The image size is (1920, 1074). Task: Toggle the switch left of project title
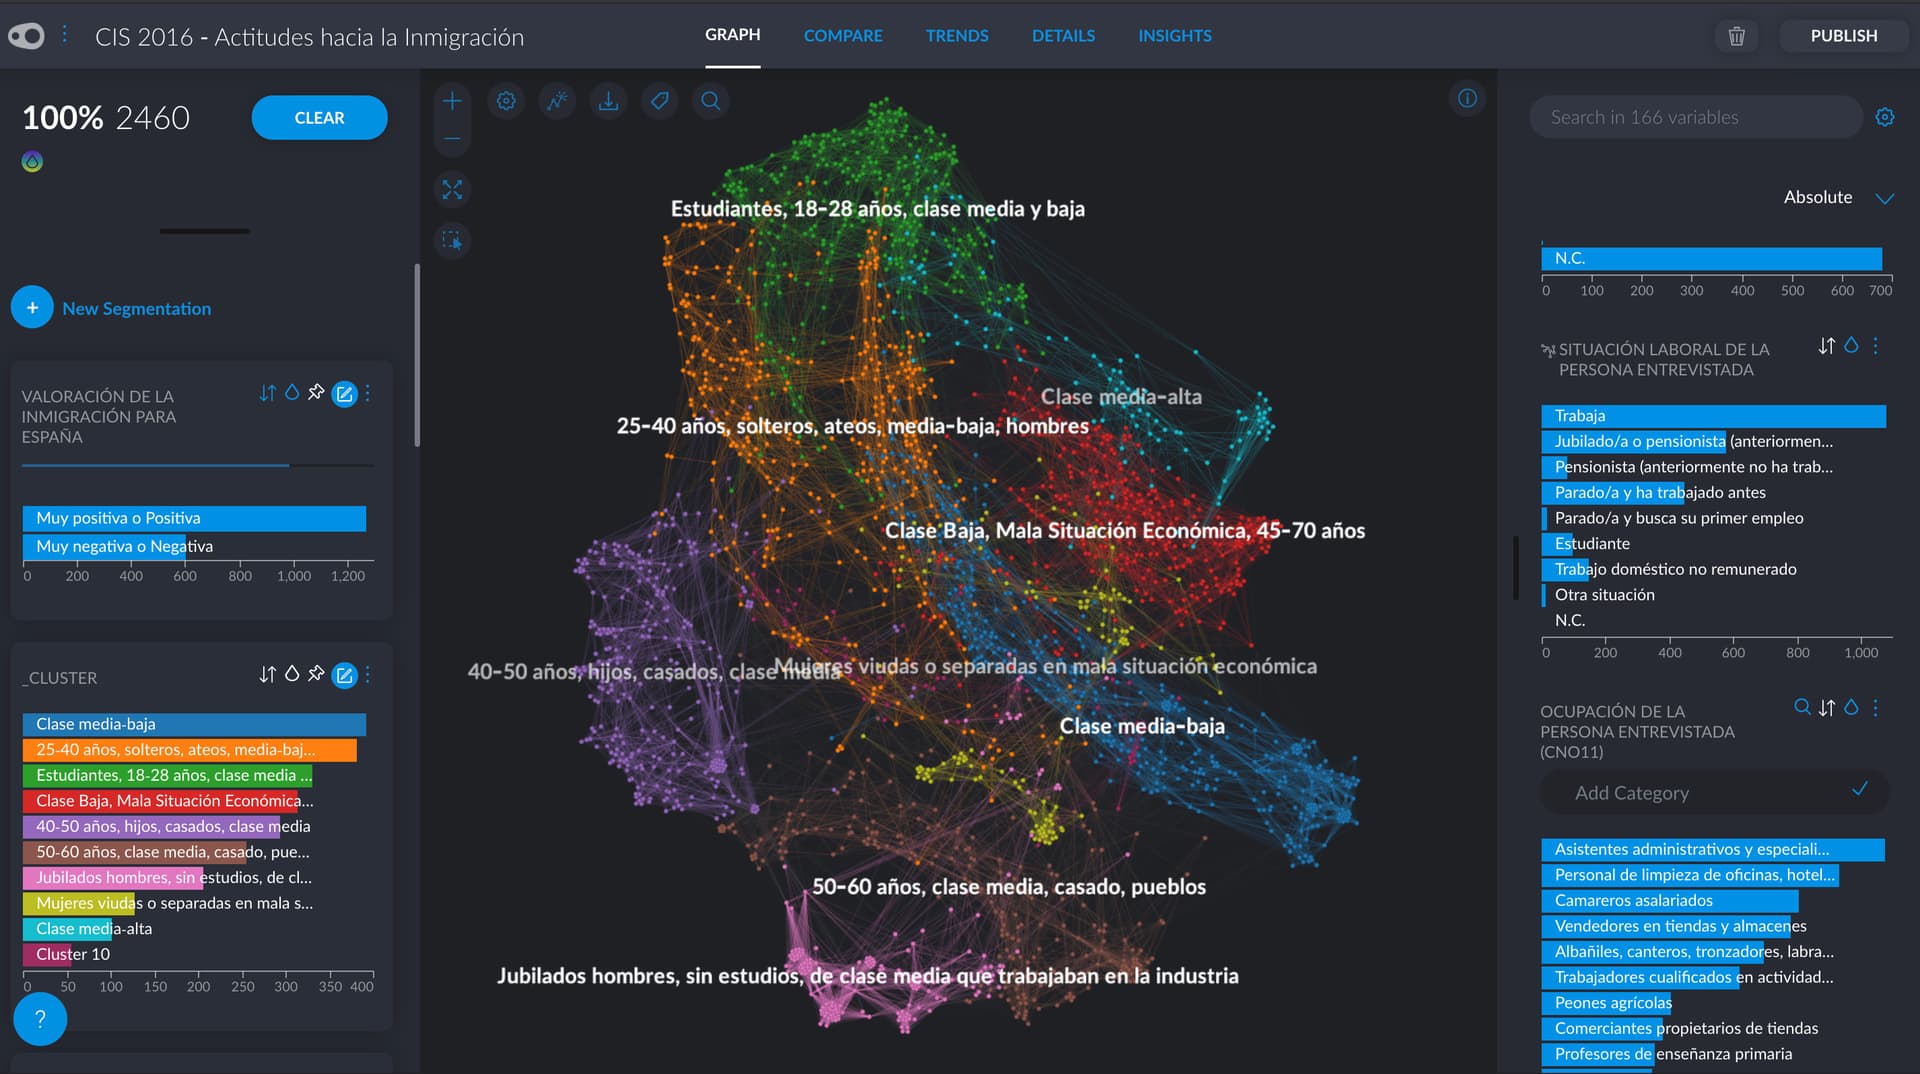pyautogui.click(x=27, y=36)
